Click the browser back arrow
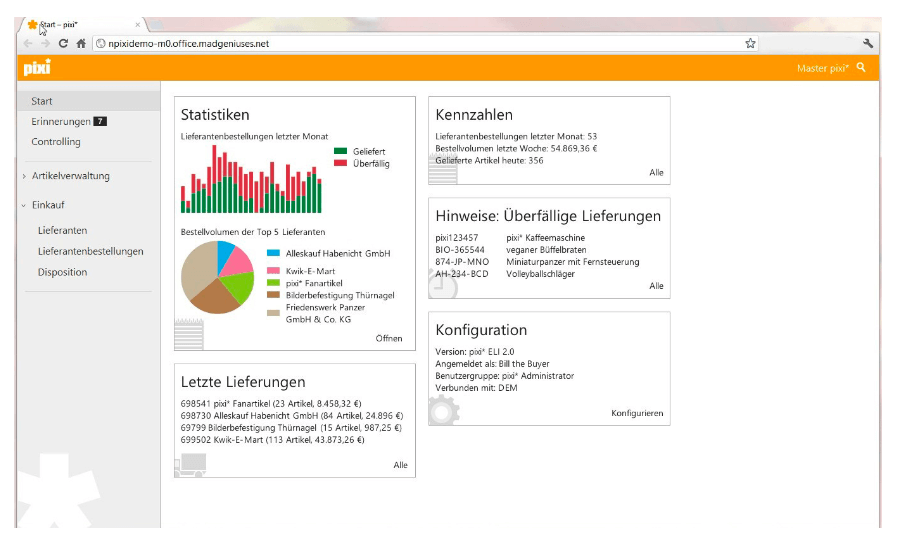900x544 pixels. pos(28,44)
